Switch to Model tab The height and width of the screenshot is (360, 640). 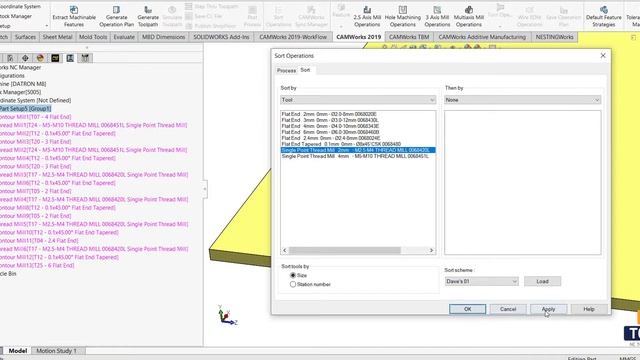[18, 351]
